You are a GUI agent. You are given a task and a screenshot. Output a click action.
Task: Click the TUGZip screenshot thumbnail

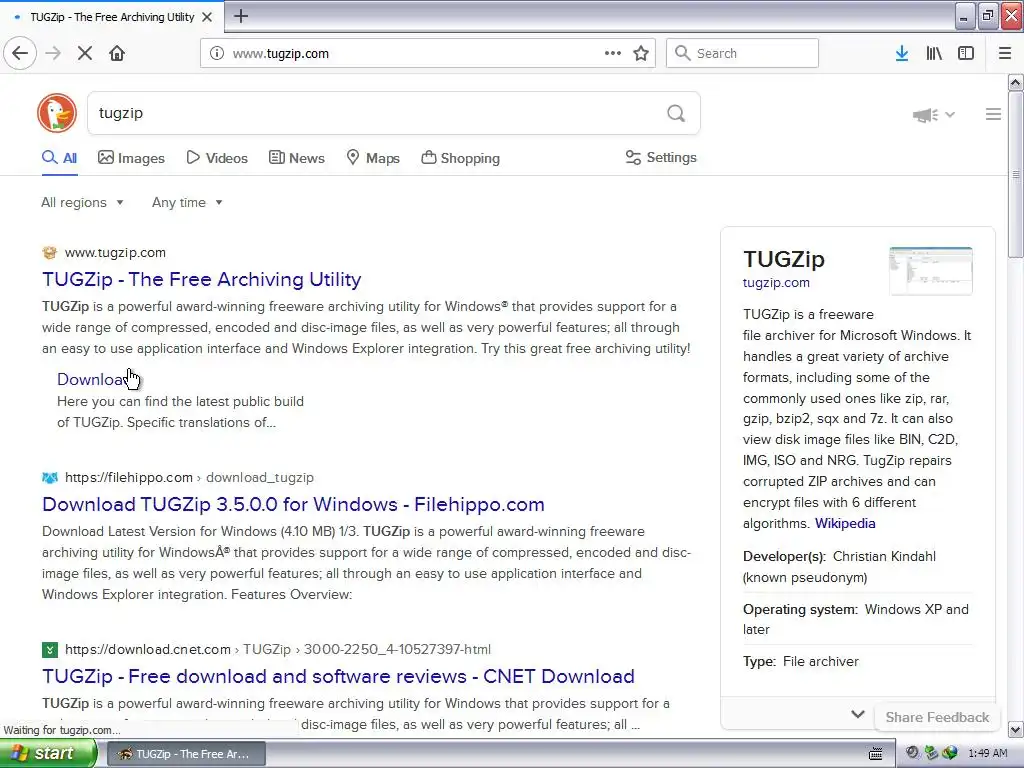click(931, 271)
